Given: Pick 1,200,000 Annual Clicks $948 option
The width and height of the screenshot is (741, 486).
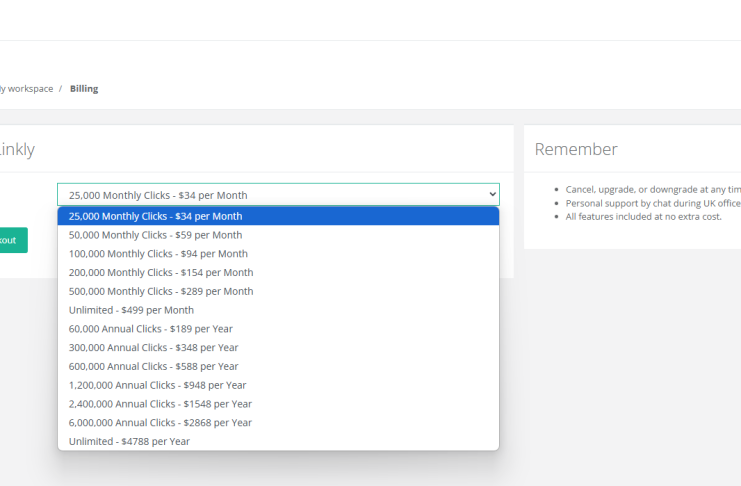Looking at the screenshot, I should point(157,385).
